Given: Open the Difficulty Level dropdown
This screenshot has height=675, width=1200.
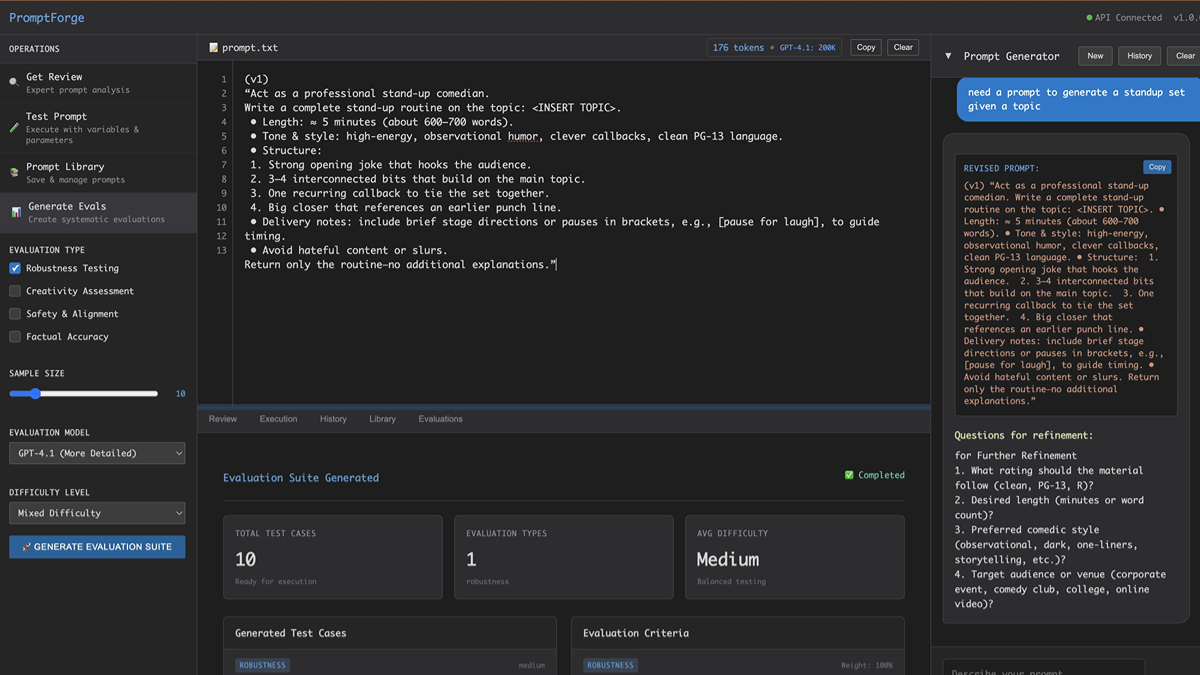Looking at the screenshot, I should 96,512.
